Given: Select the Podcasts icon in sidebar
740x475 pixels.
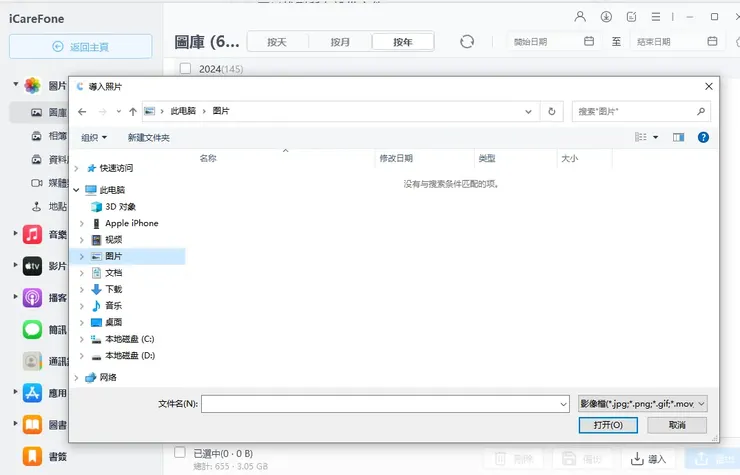Looking at the screenshot, I should pyautogui.click(x=32, y=297).
